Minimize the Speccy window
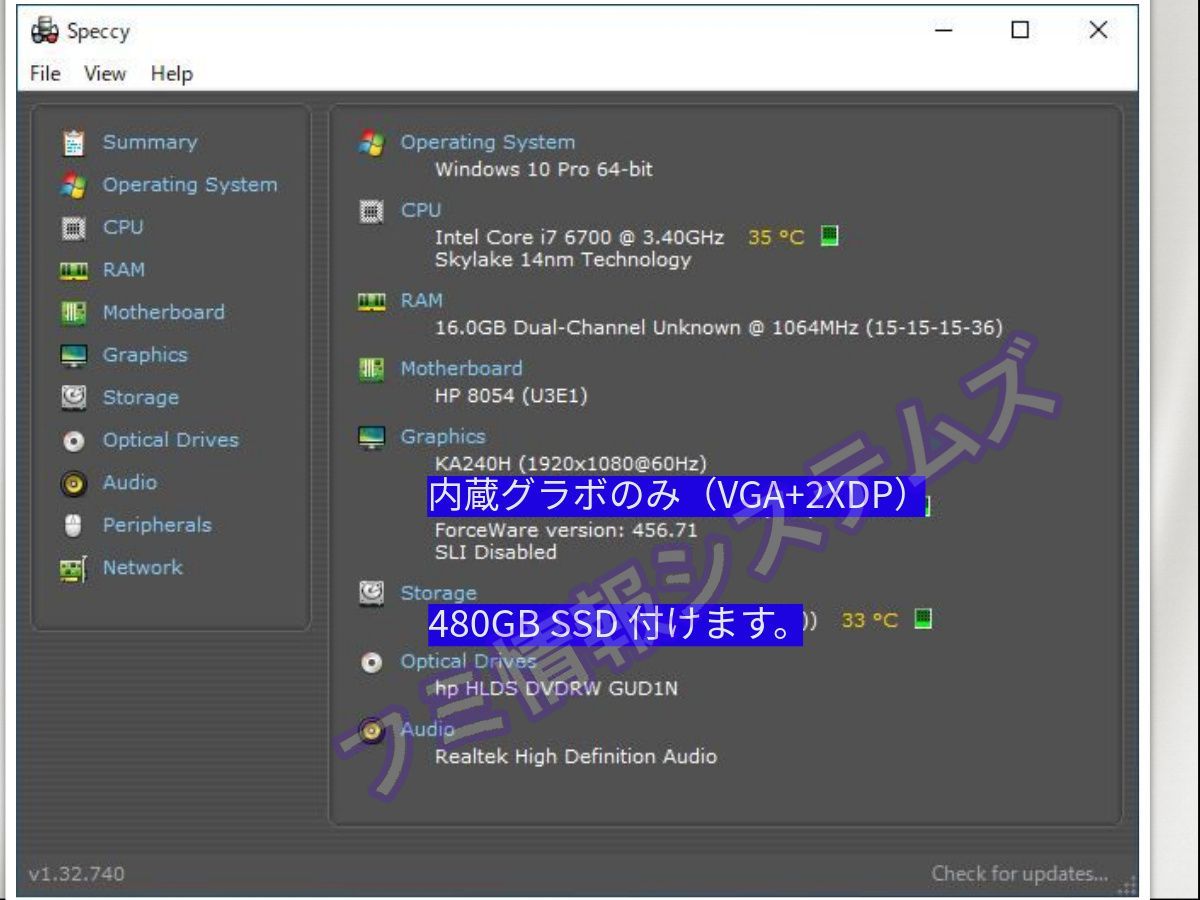Screen dimensions: 1200x900 click(944, 30)
